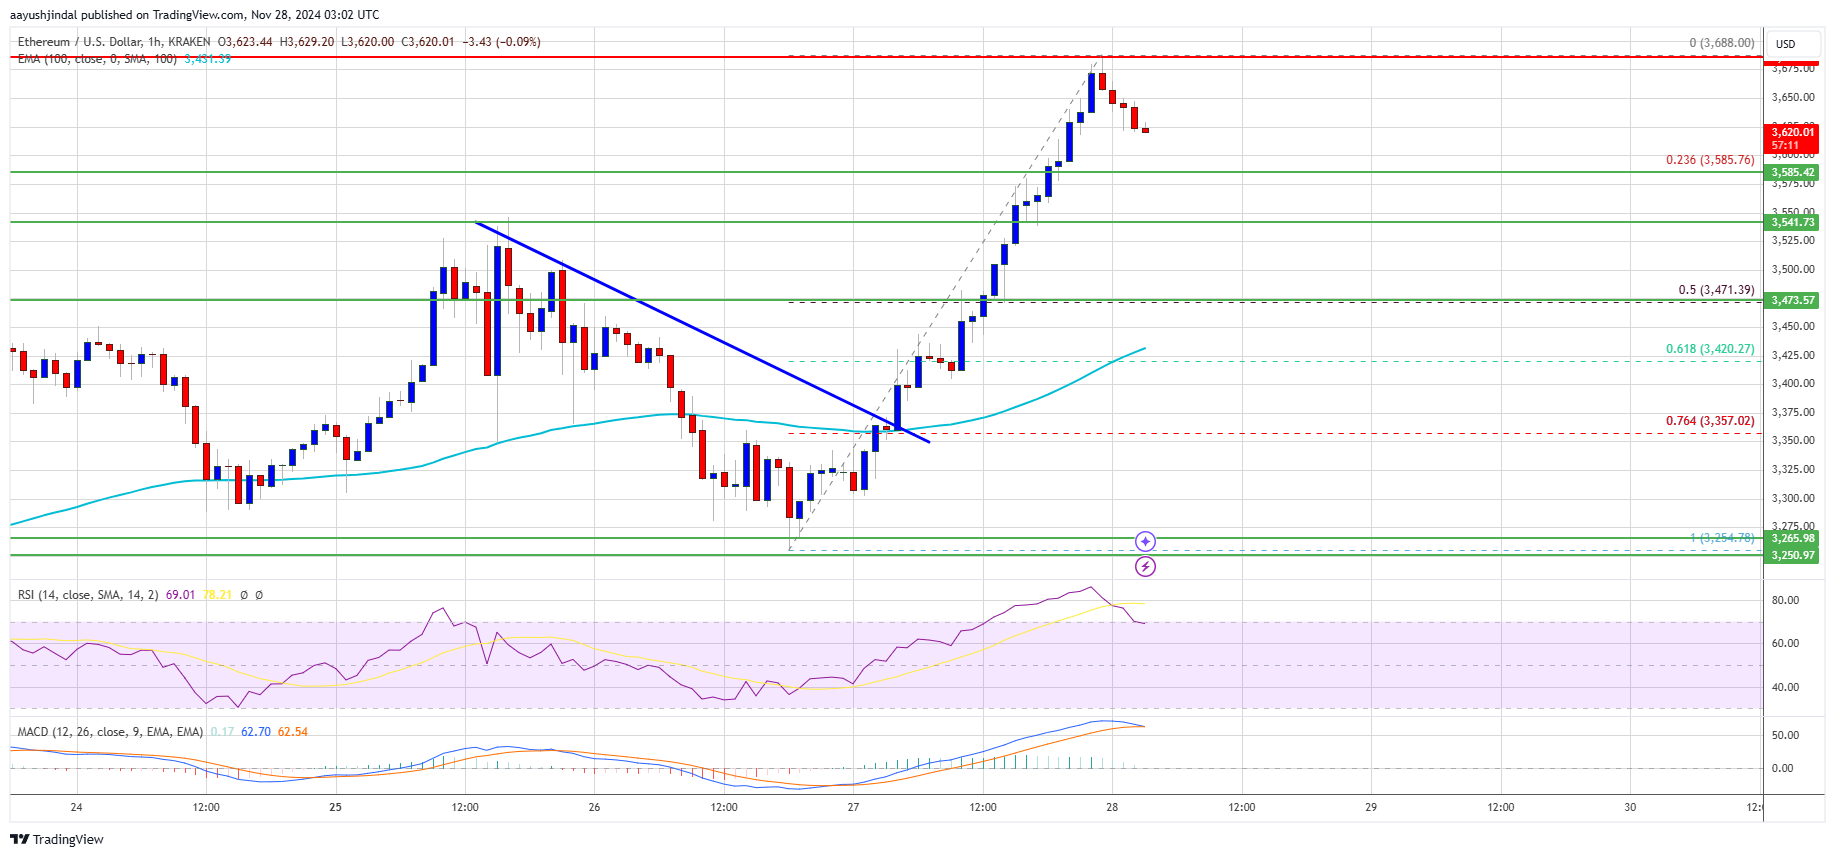This screenshot has height=857, width=1835.
Task: Select the EMA 100 indicator legend
Action: (97, 60)
